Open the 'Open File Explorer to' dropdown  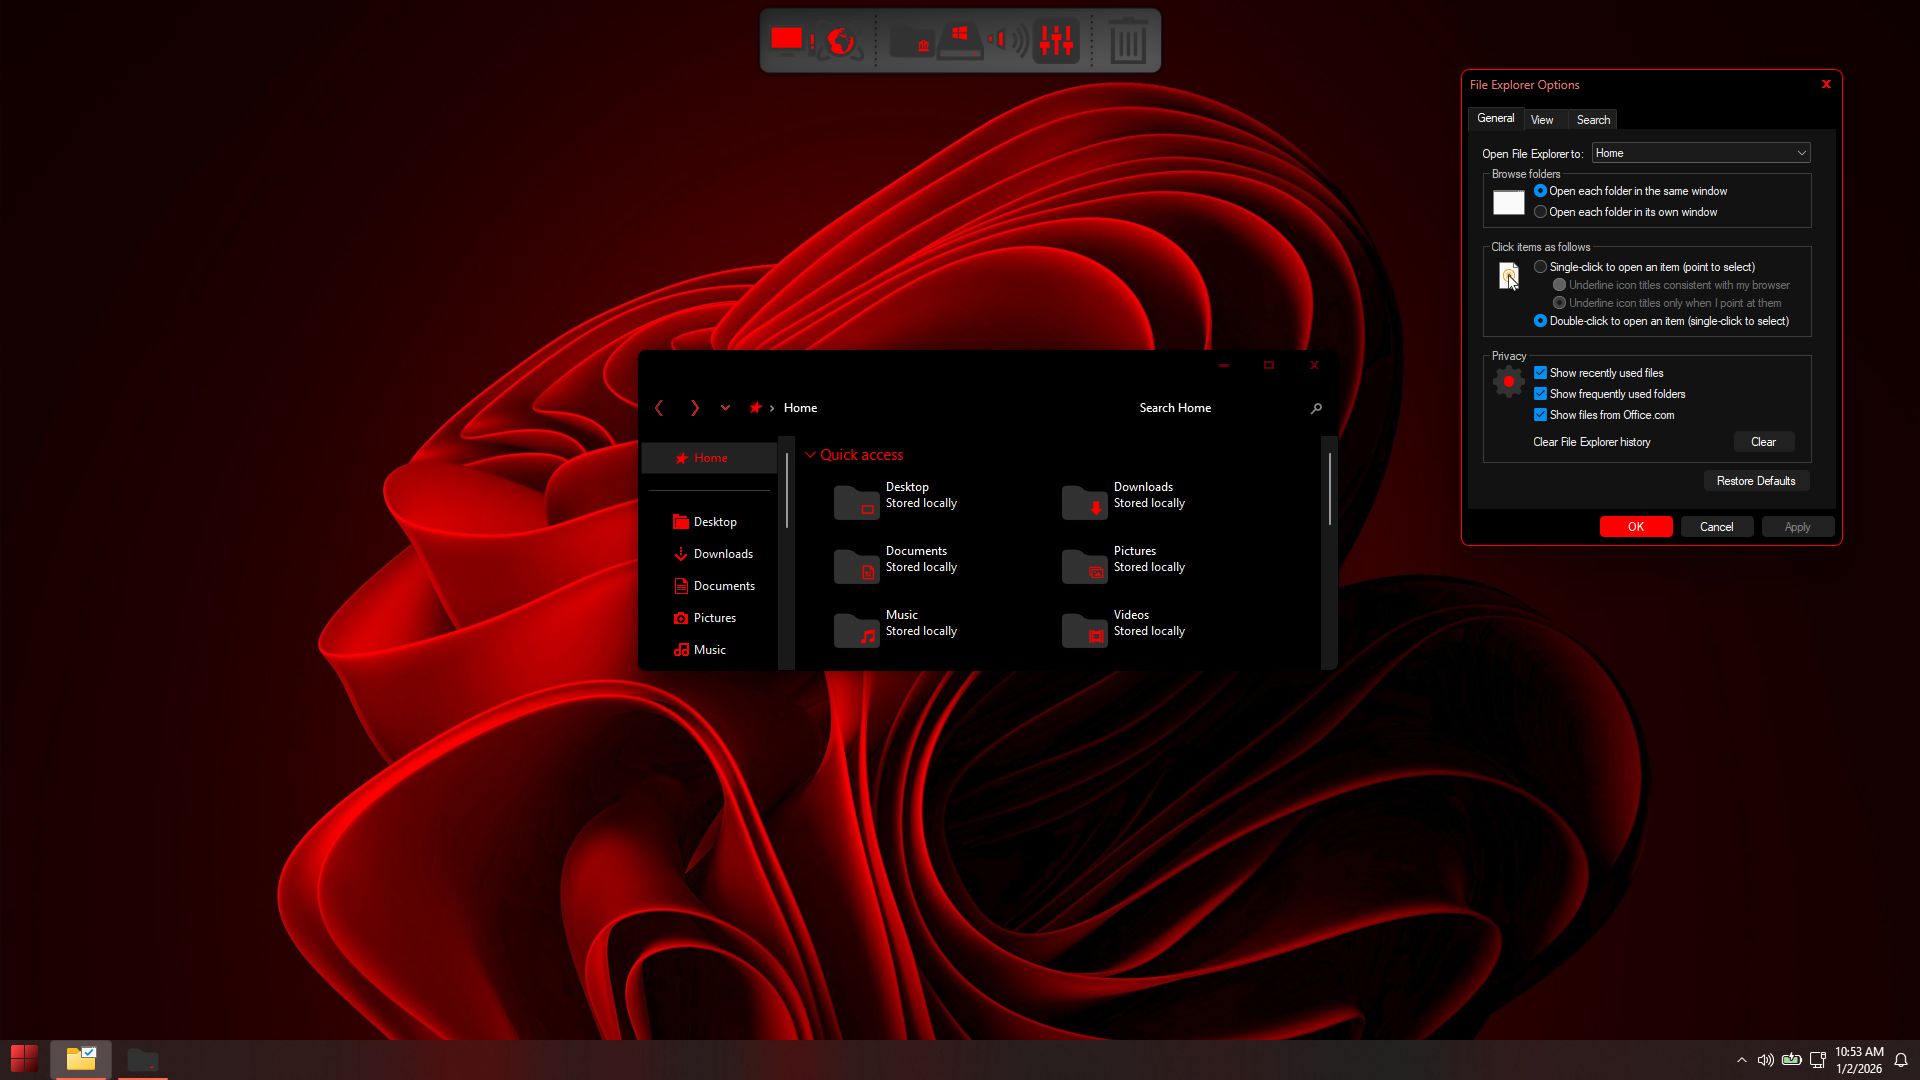1700,153
